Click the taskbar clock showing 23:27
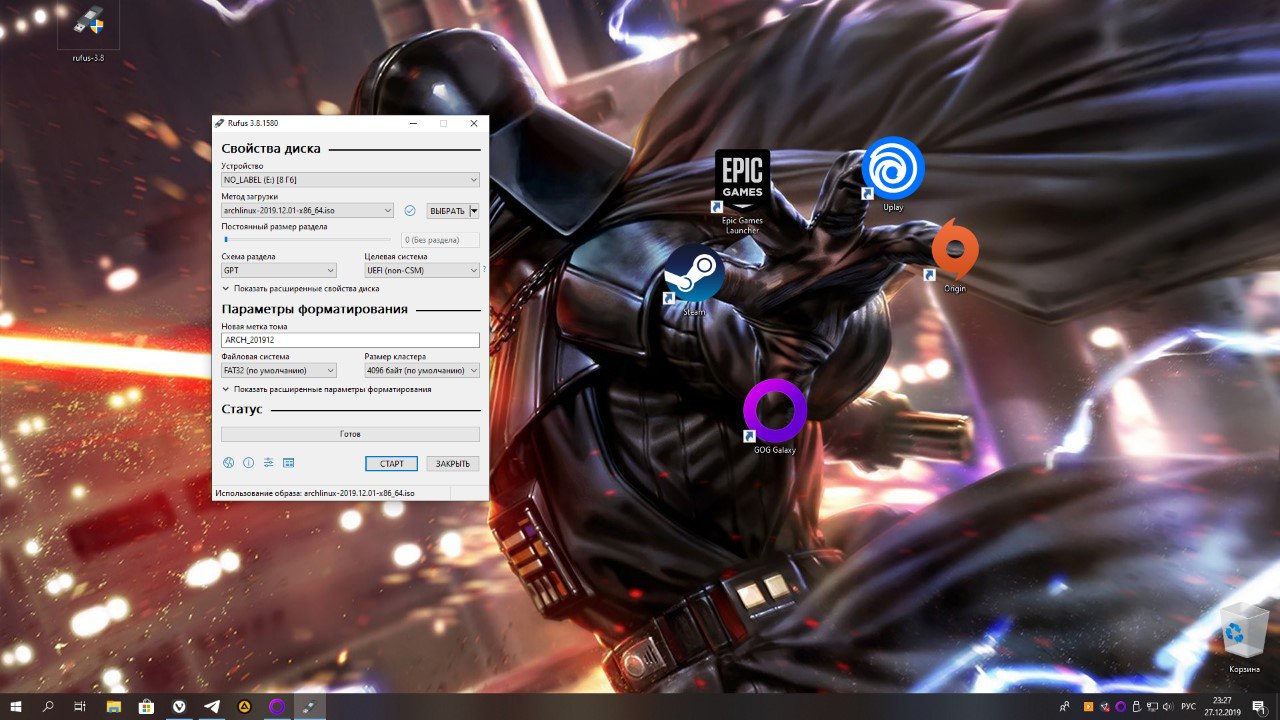Screen dimensions: 1280x720 [1222, 707]
